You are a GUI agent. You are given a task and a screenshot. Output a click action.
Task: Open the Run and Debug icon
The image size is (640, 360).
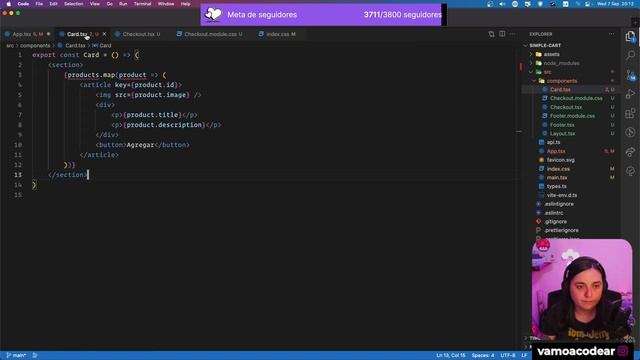630,94
